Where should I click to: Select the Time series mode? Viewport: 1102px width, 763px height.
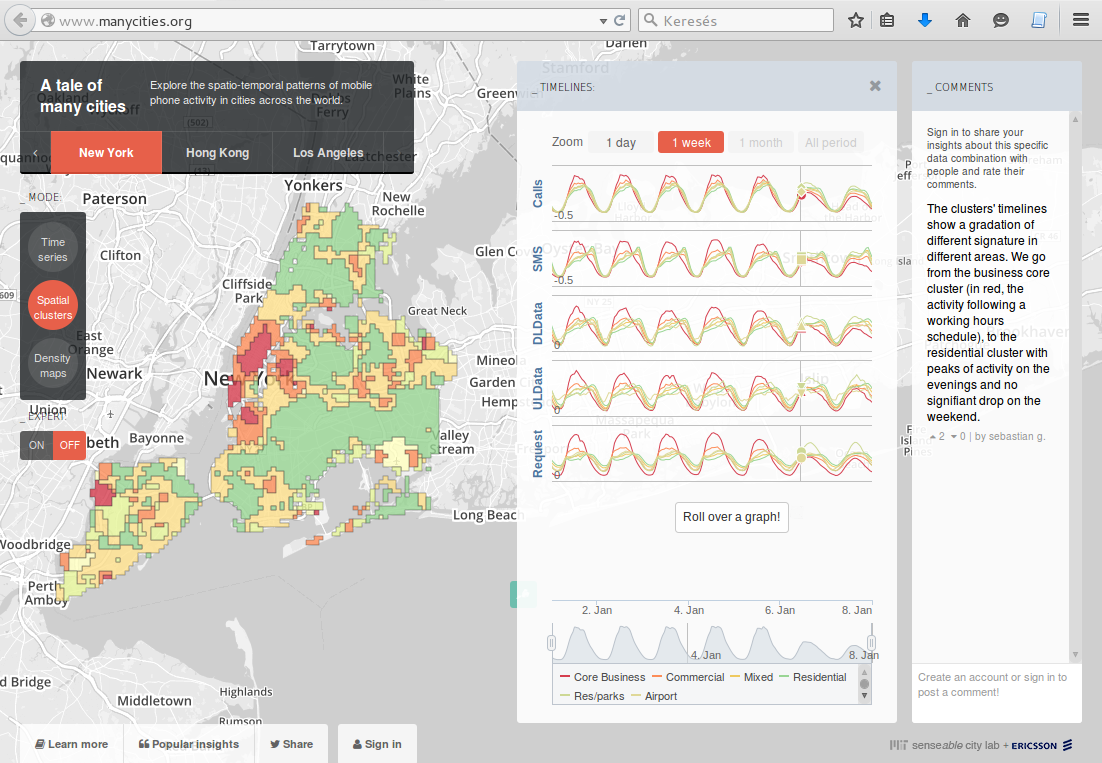click(53, 249)
